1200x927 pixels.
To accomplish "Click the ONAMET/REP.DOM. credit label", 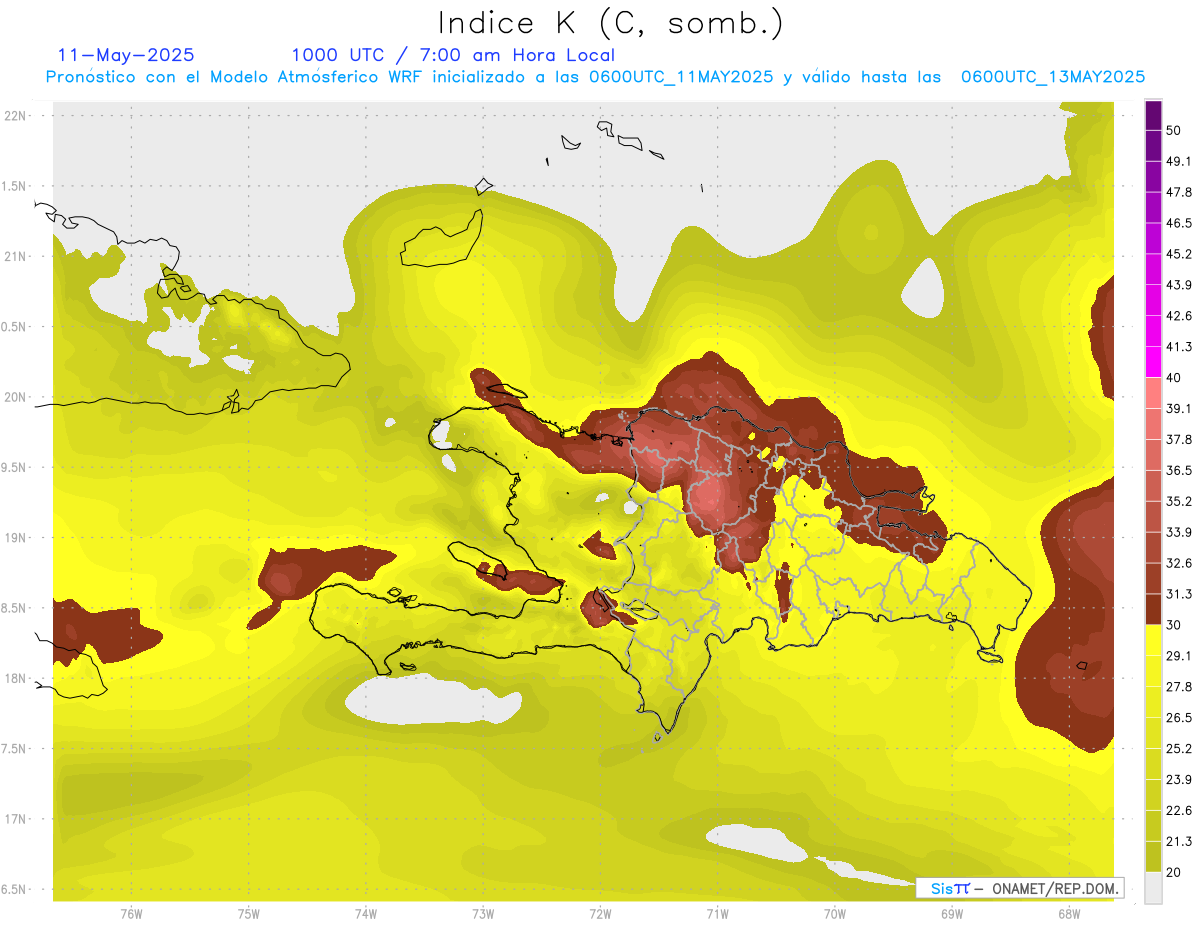I will click(1055, 888).
